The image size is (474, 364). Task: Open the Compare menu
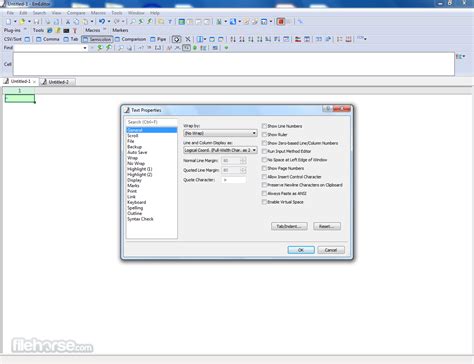(x=76, y=13)
